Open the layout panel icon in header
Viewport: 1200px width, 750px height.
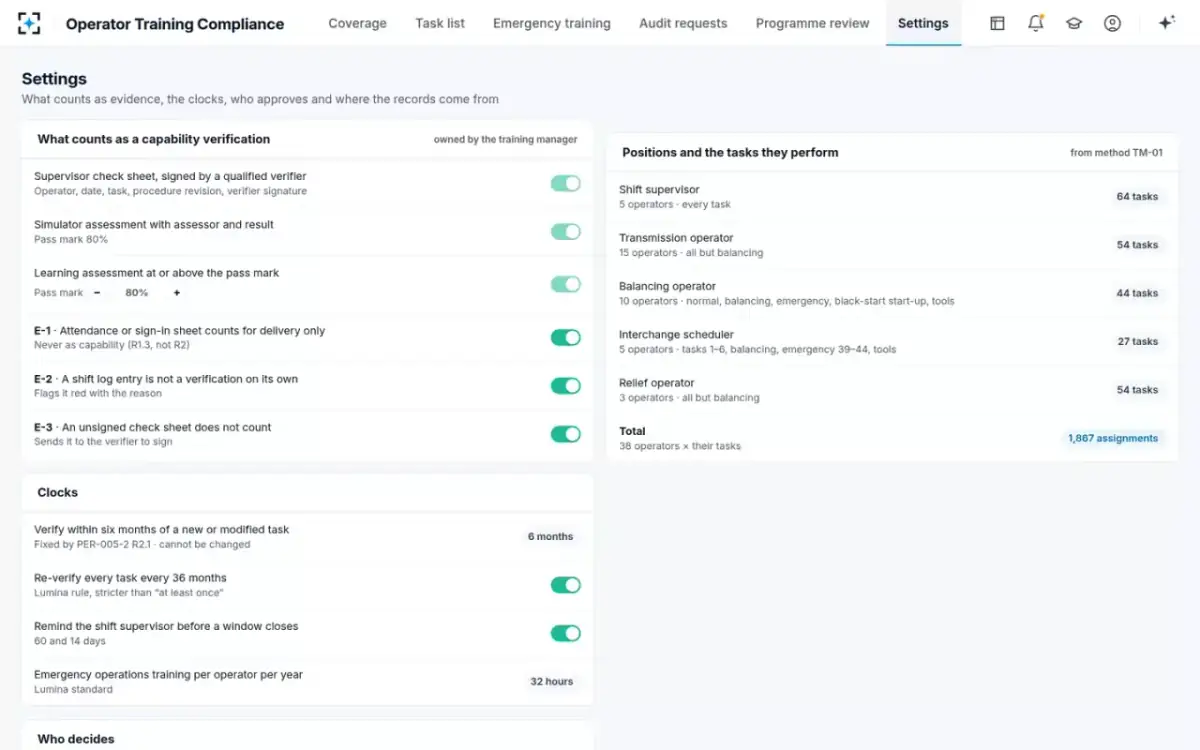pyautogui.click(x=997, y=23)
